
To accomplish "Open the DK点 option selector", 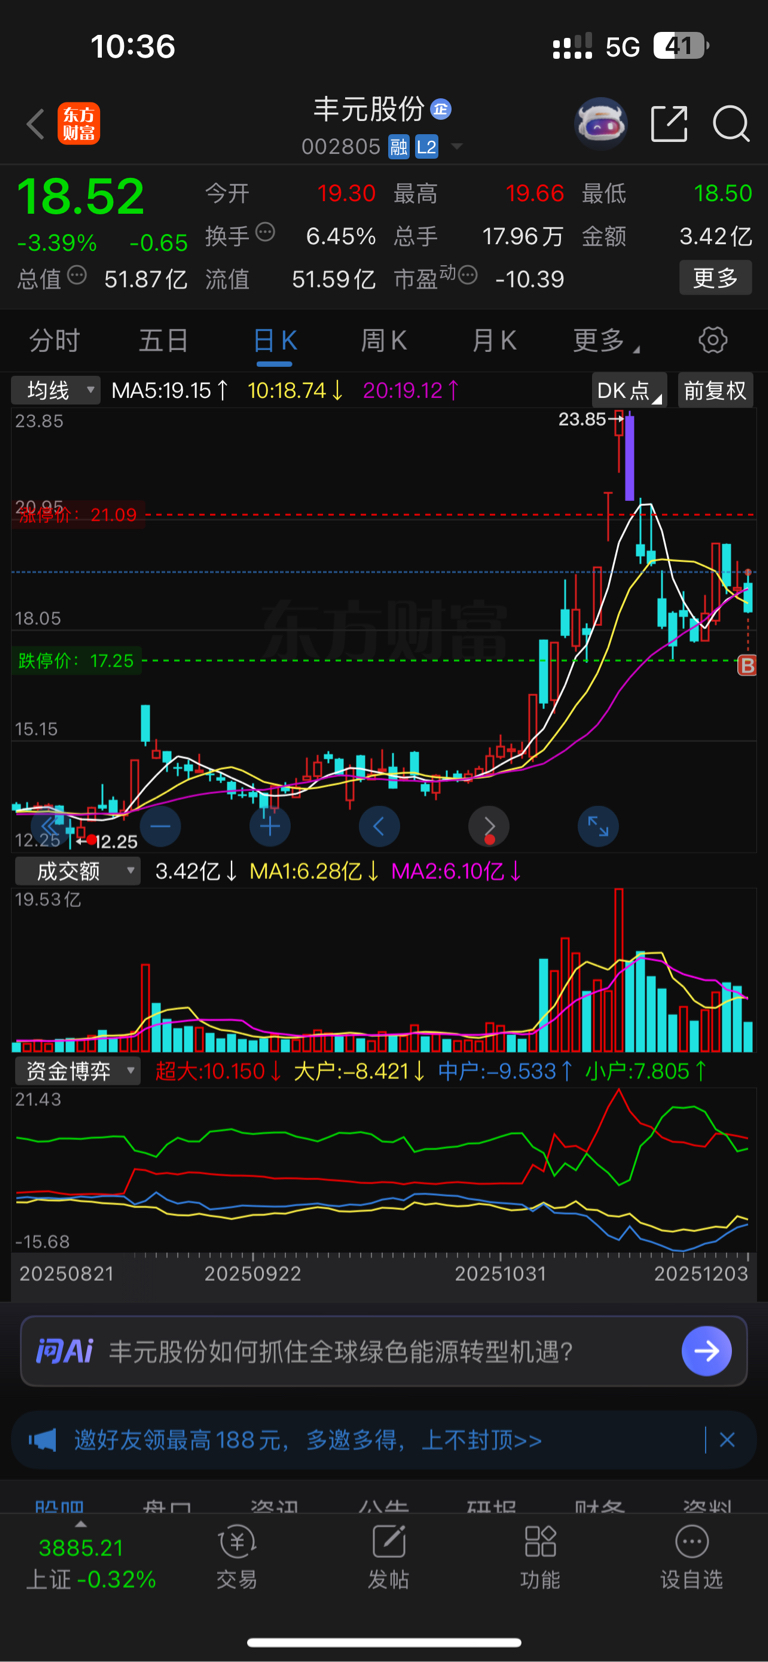I will click(629, 390).
